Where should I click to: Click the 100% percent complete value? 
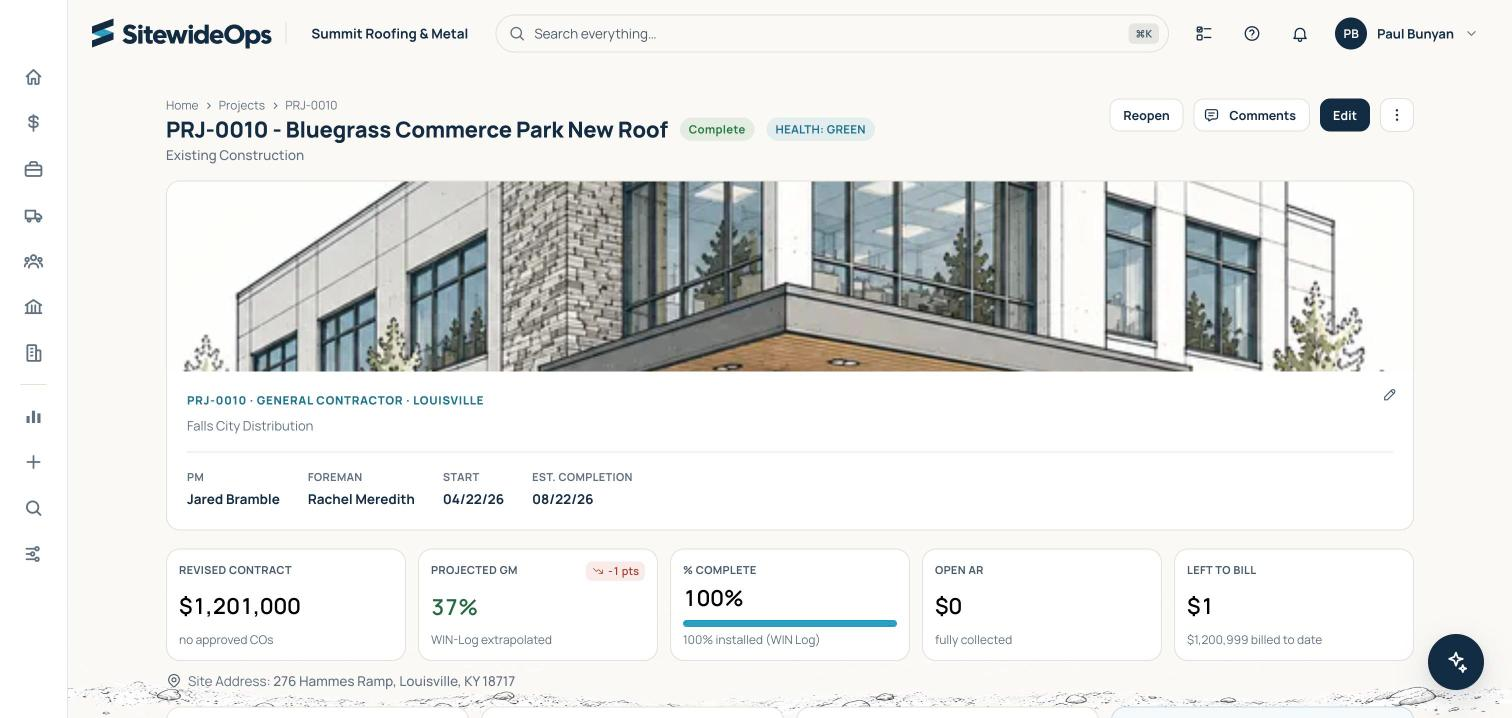pos(713,598)
